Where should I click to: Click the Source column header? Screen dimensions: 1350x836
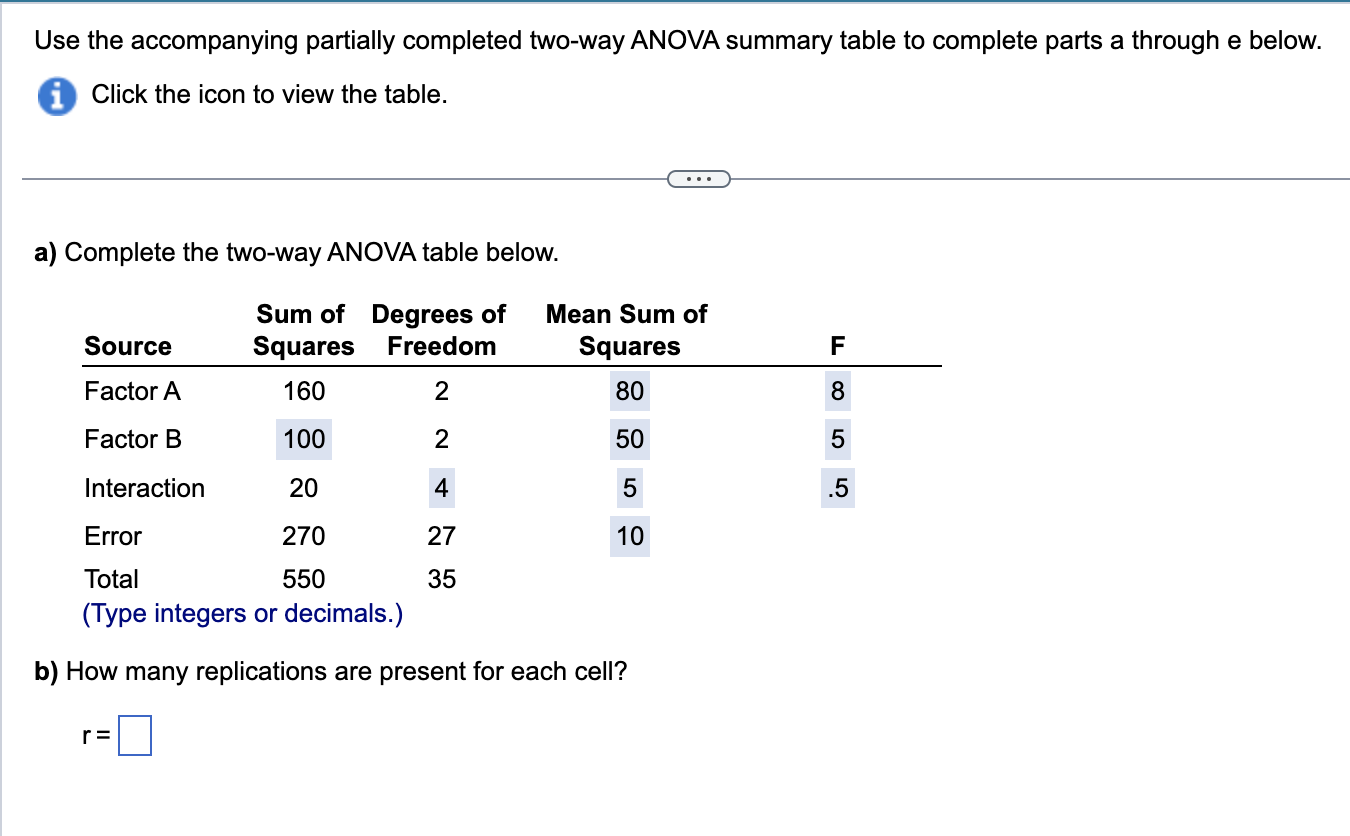(x=128, y=346)
